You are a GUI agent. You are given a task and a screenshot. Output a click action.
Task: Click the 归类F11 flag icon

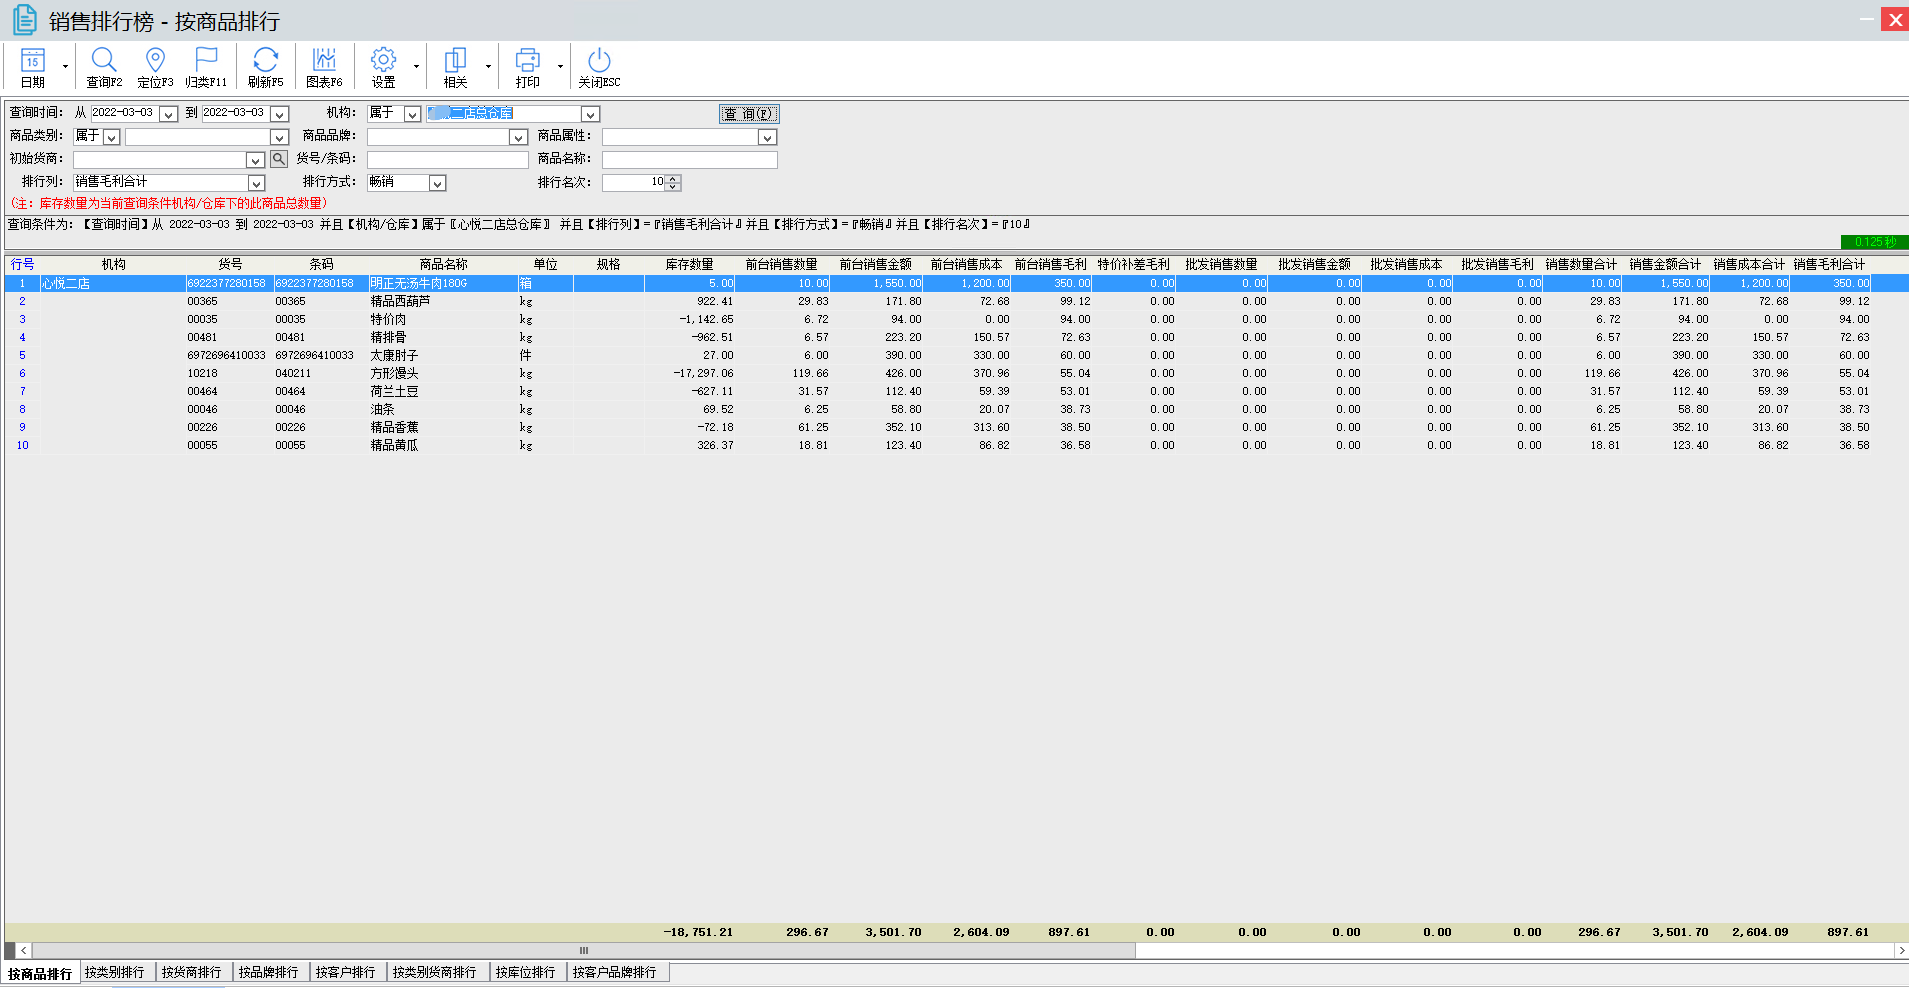(x=206, y=67)
